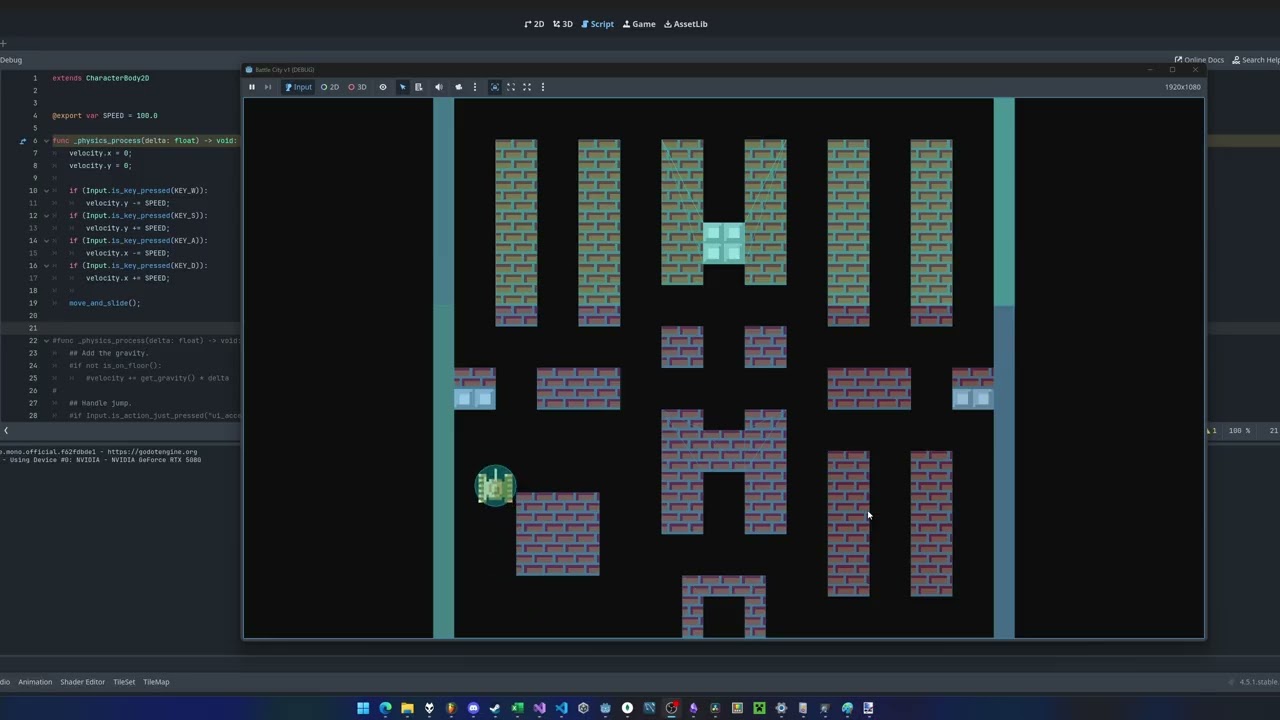Mute the game audio speaker icon
1280x720 pixels.
coord(438,87)
